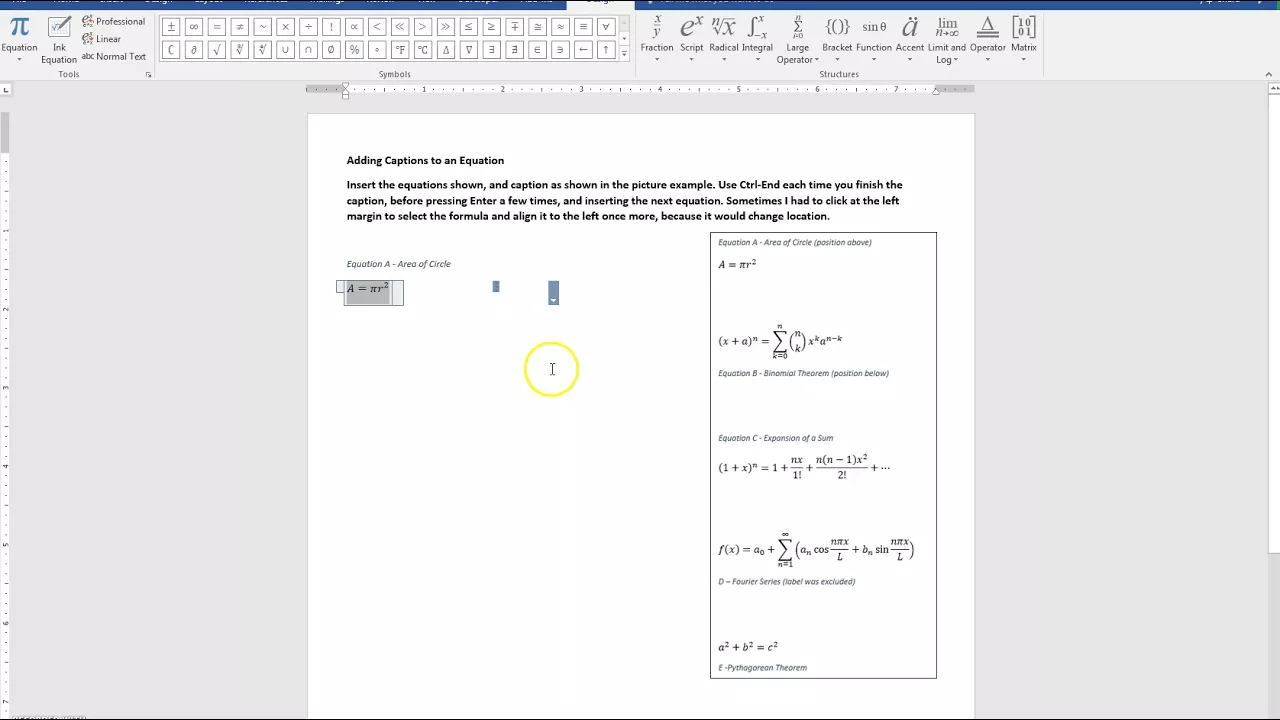1280x720 pixels.
Task: Insert the degrees Fahrenheit symbol
Action: [400, 50]
